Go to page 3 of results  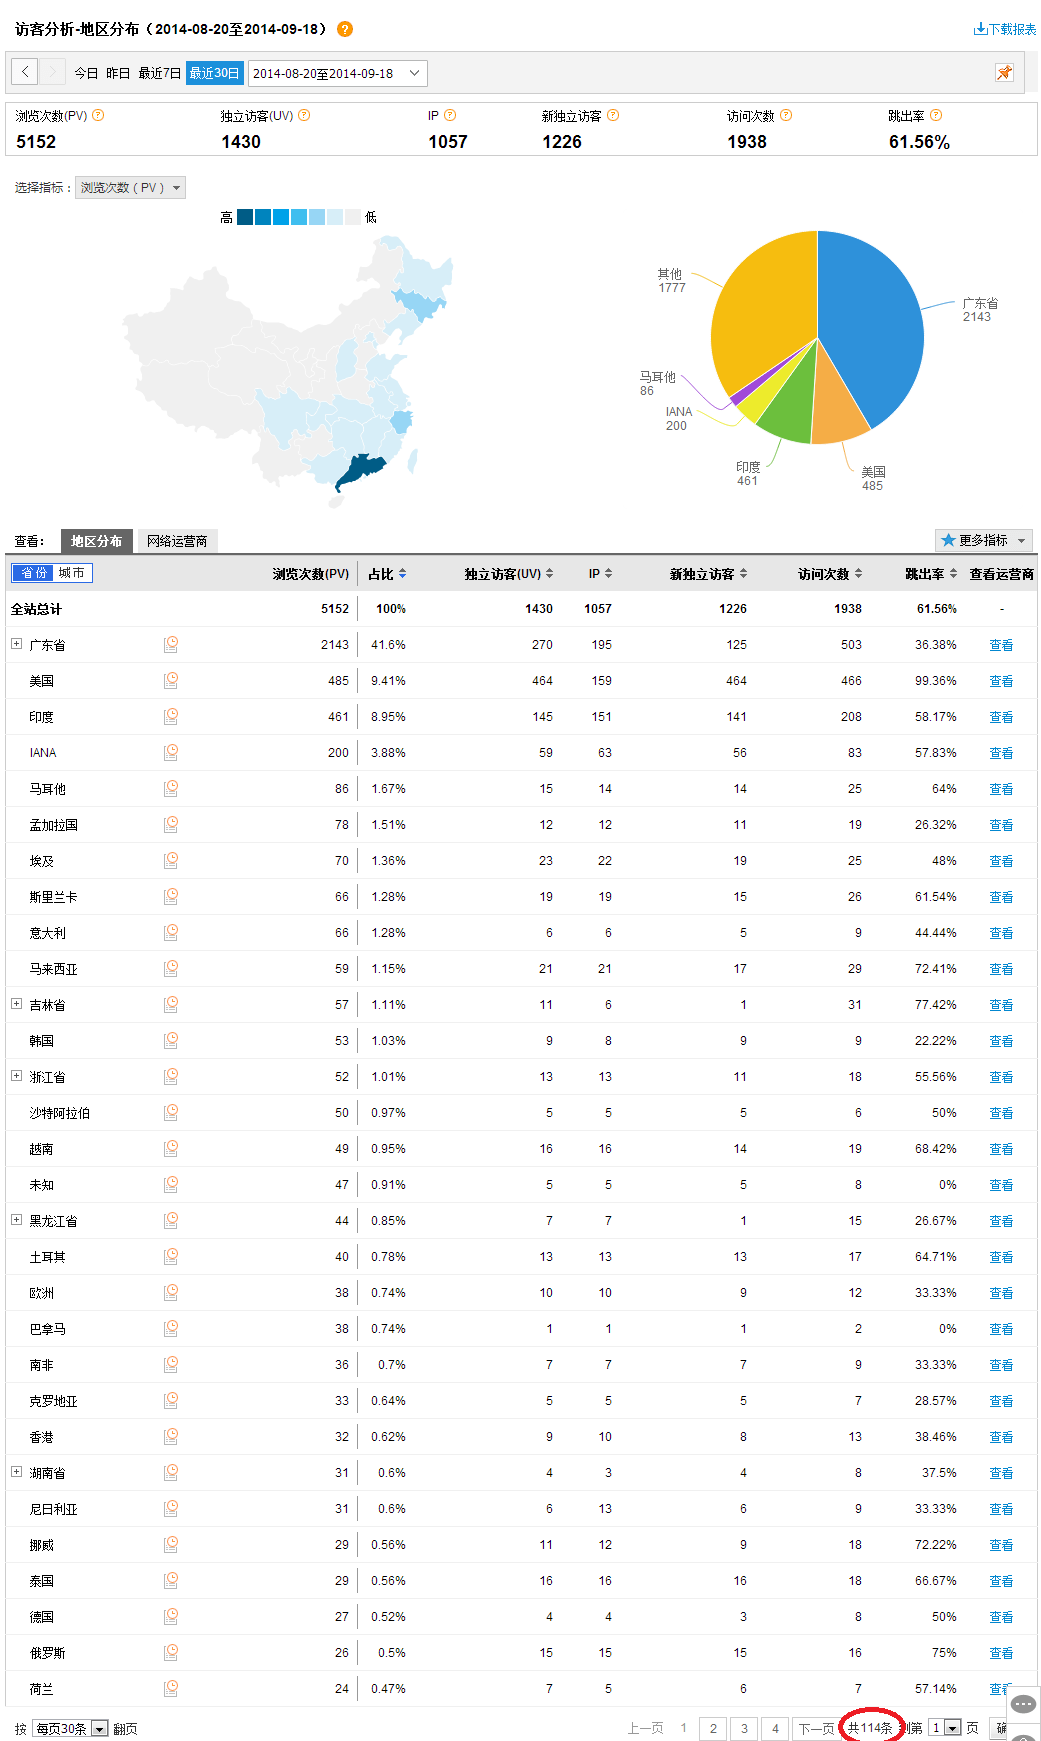tap(744, 1728)
